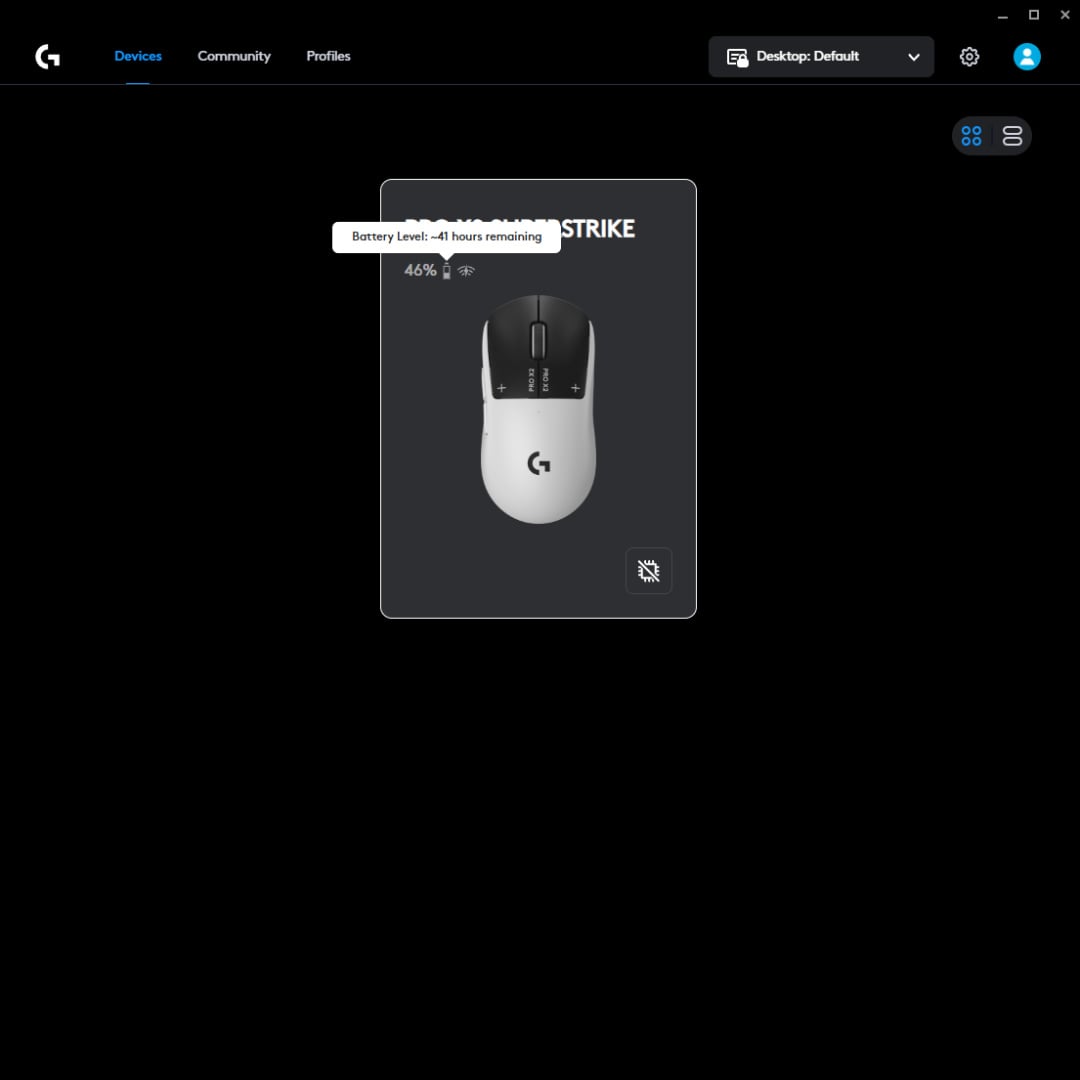Image resolution: width=1080 pixels, height=1080 pixels.
Task: Click the battery status icon
Action: pos(446,269)
